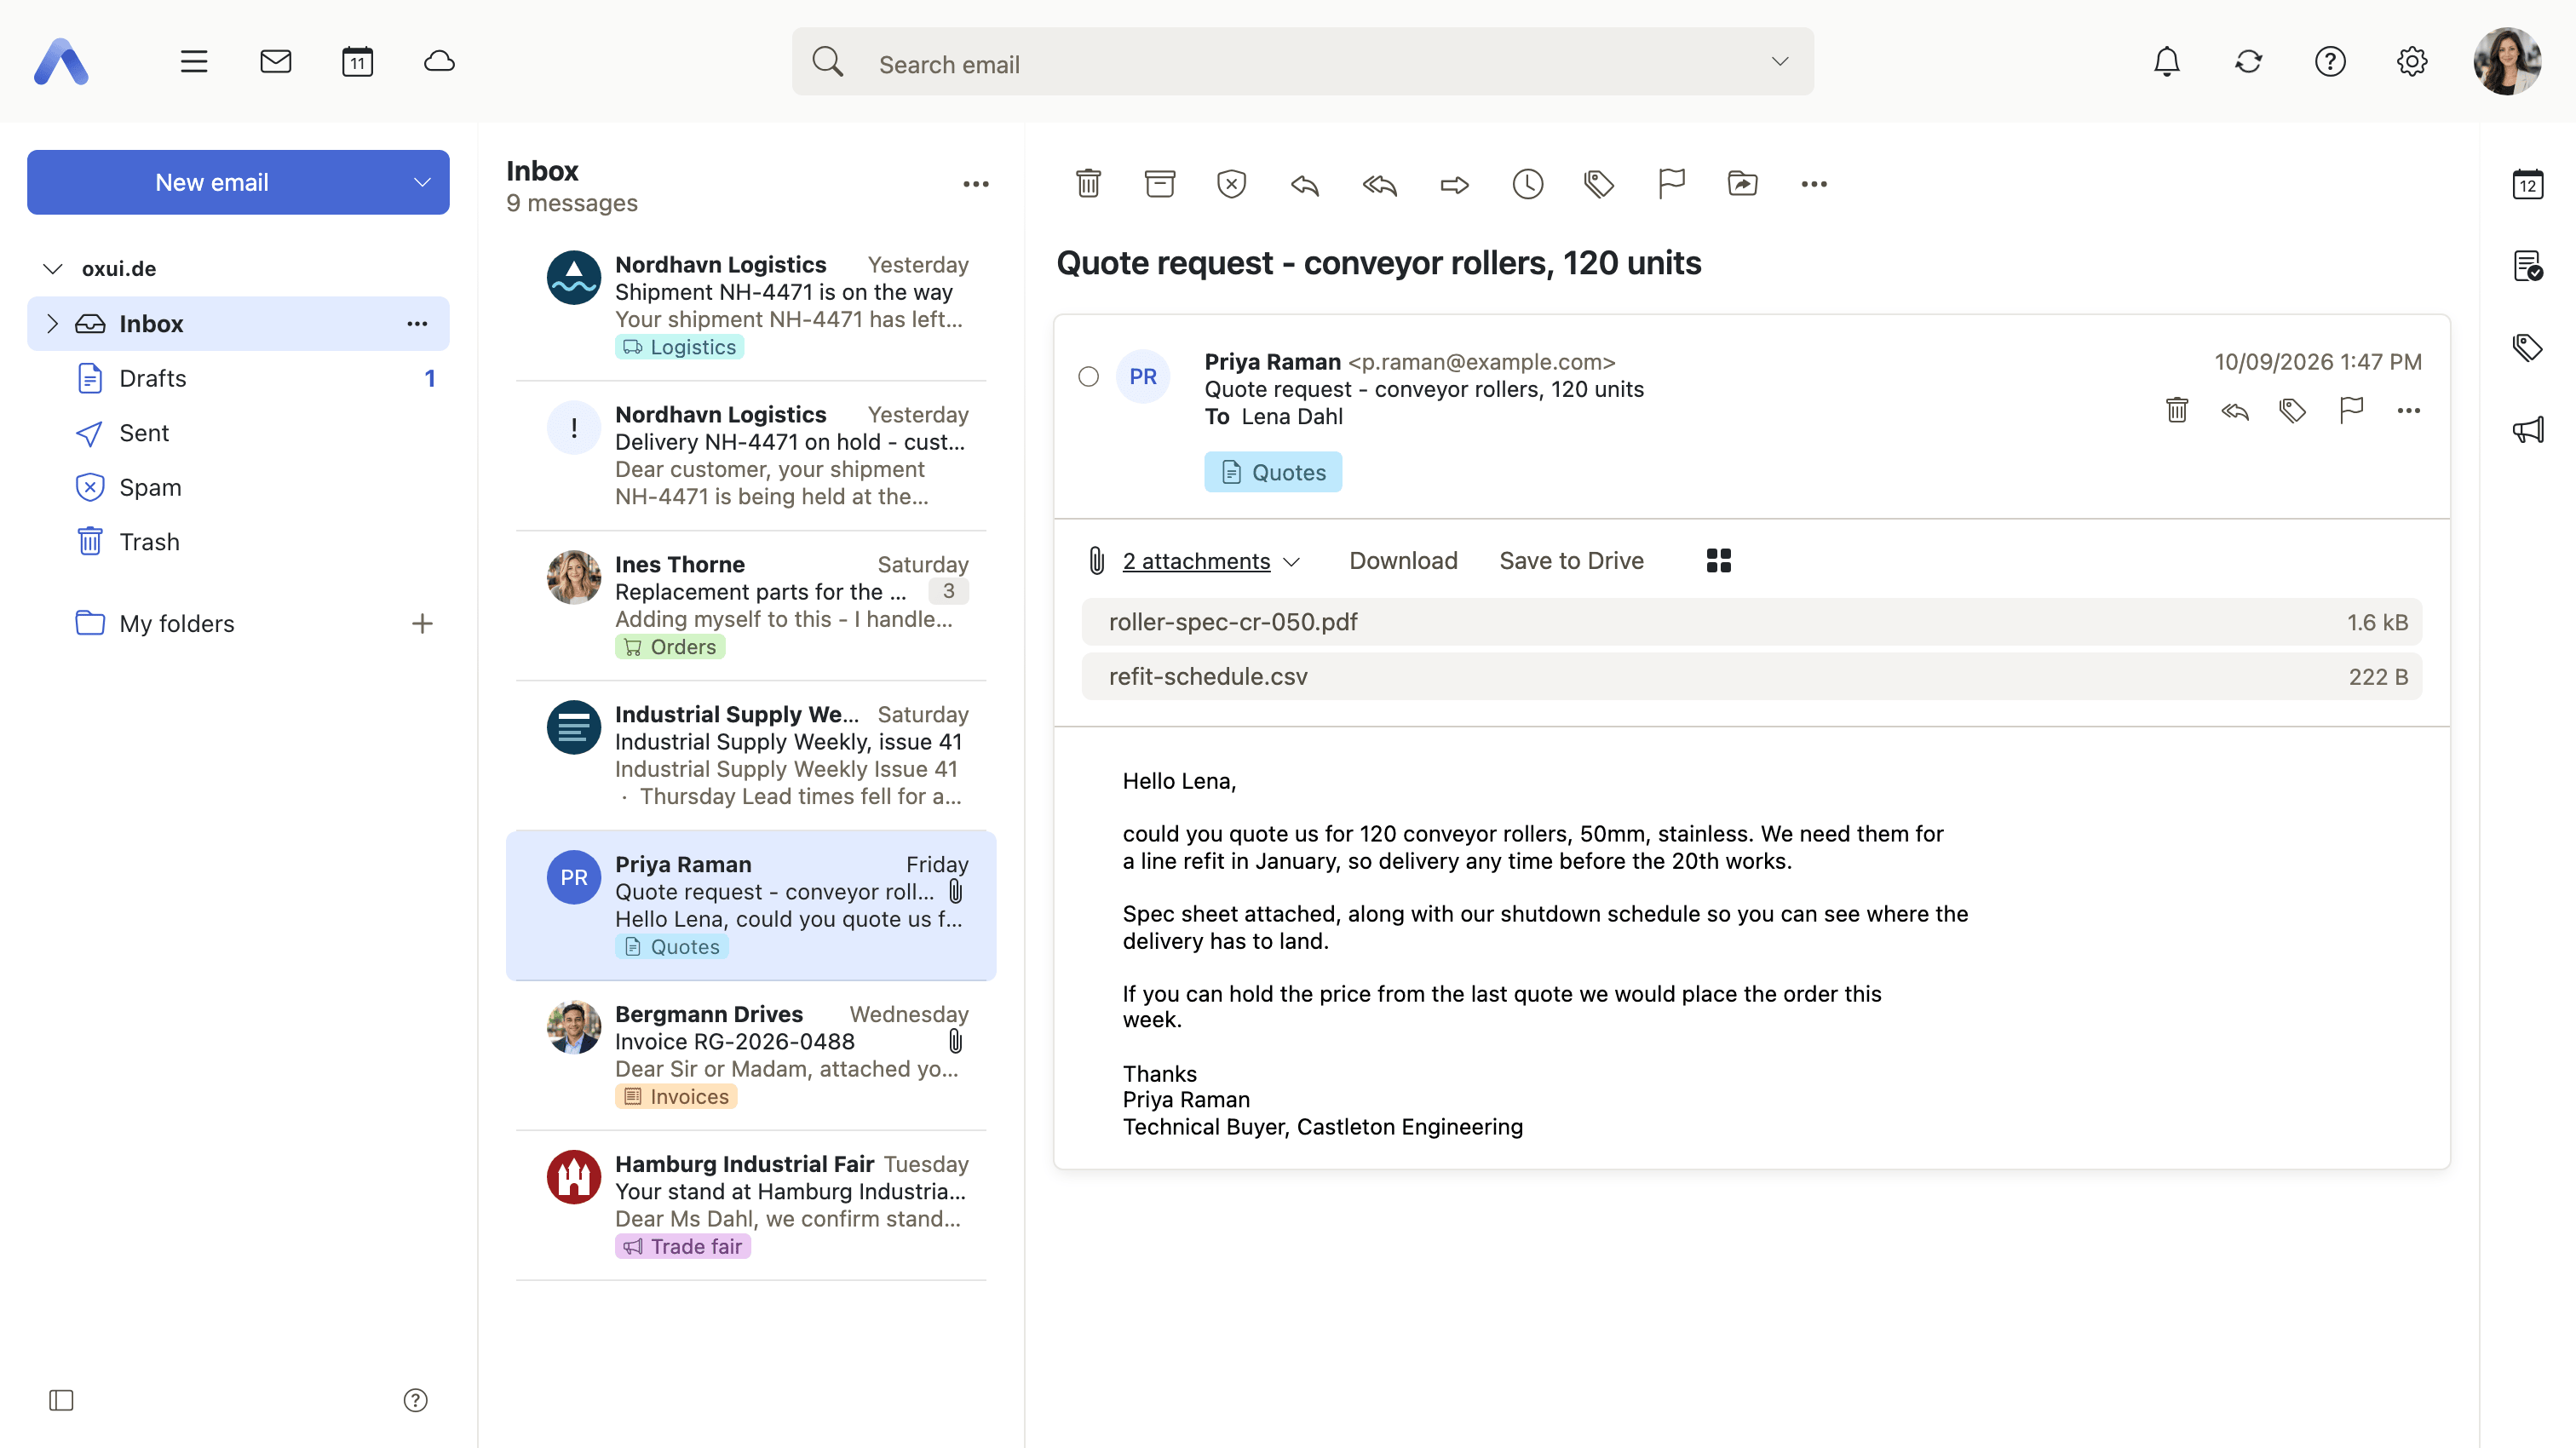Forward the email using the arrow icon

(1454, 184)
